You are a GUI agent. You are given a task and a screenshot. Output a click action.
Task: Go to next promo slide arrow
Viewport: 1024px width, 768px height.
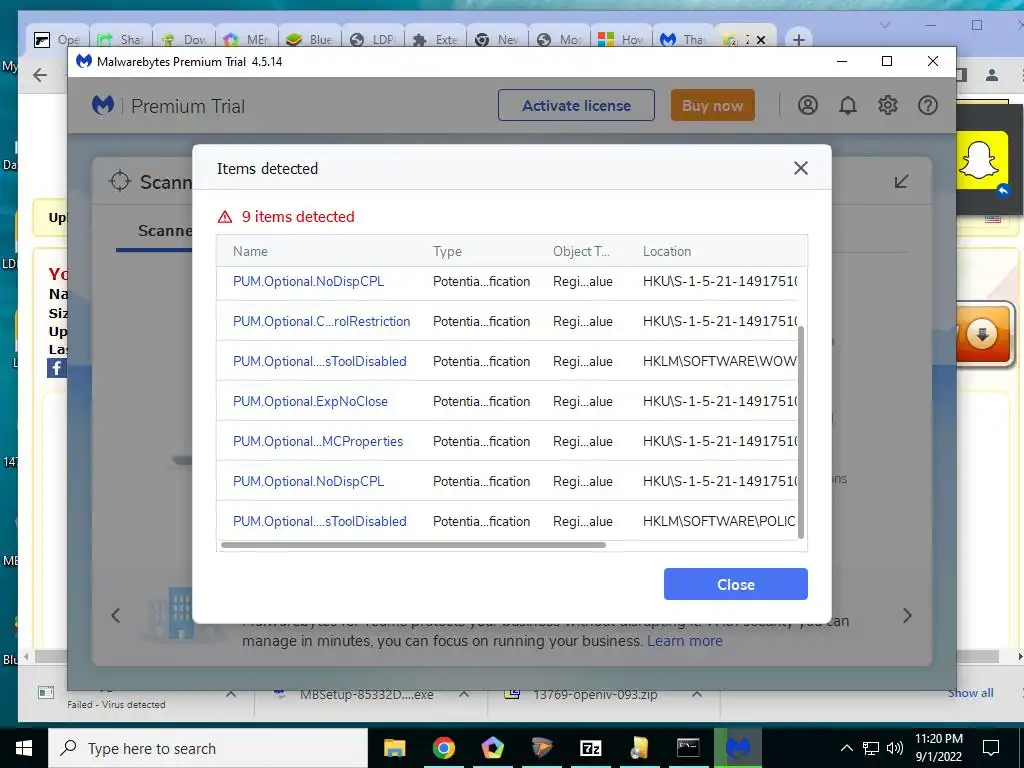pos(907,615)
